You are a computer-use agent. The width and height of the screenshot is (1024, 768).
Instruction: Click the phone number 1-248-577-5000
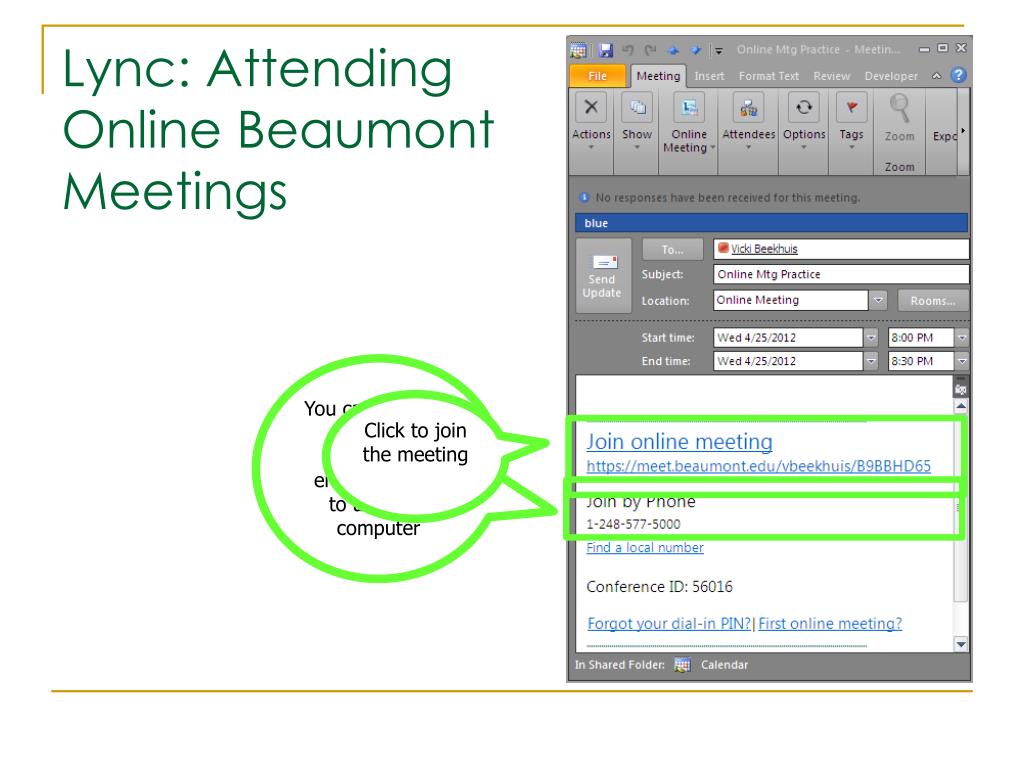coord(633,524)
